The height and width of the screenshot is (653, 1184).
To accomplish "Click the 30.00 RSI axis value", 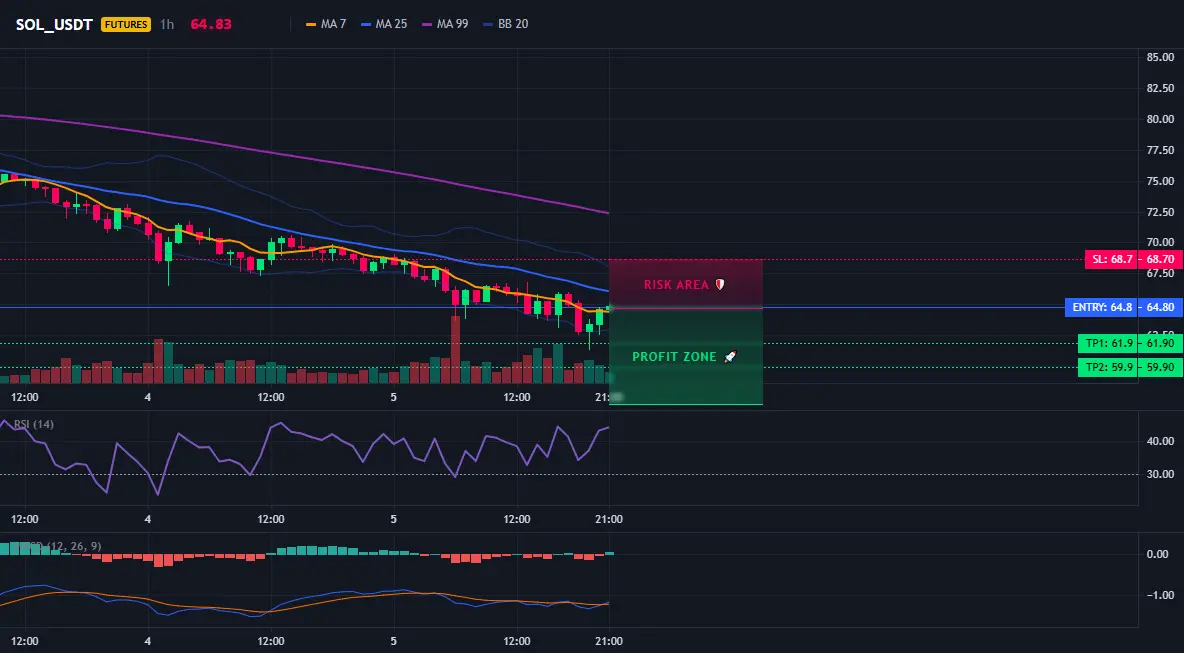I will (1160, 474).
